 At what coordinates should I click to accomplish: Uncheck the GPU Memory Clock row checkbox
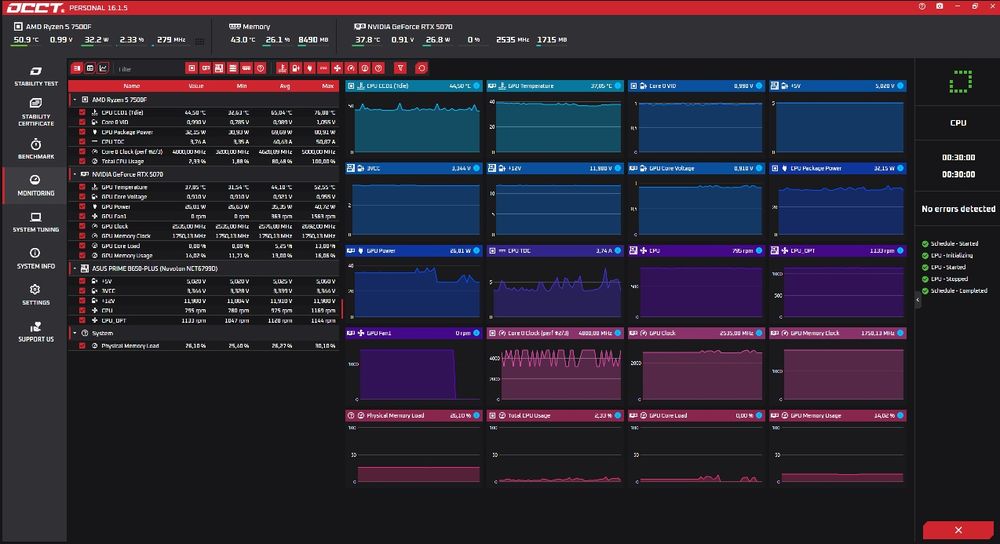tap(82, 236)
